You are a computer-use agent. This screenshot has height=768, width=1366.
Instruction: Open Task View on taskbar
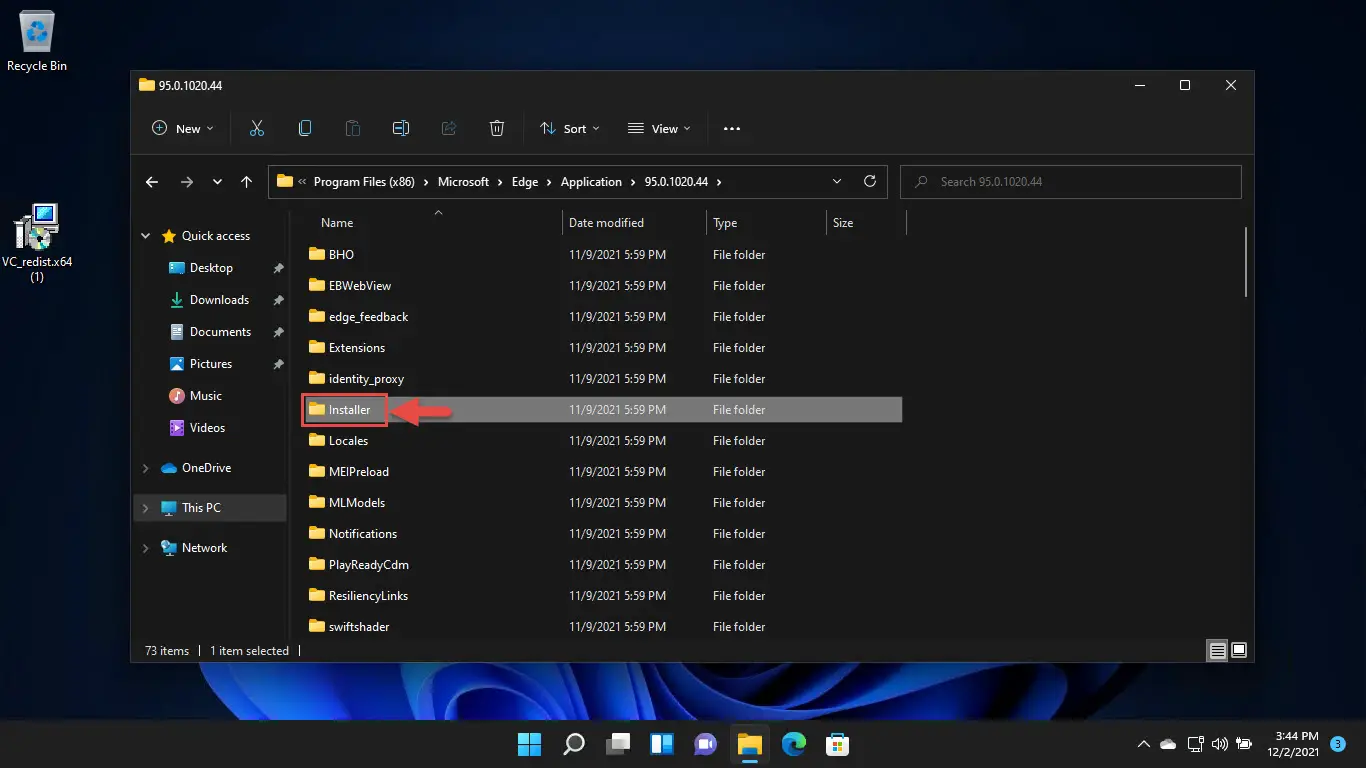coord(618,744)
